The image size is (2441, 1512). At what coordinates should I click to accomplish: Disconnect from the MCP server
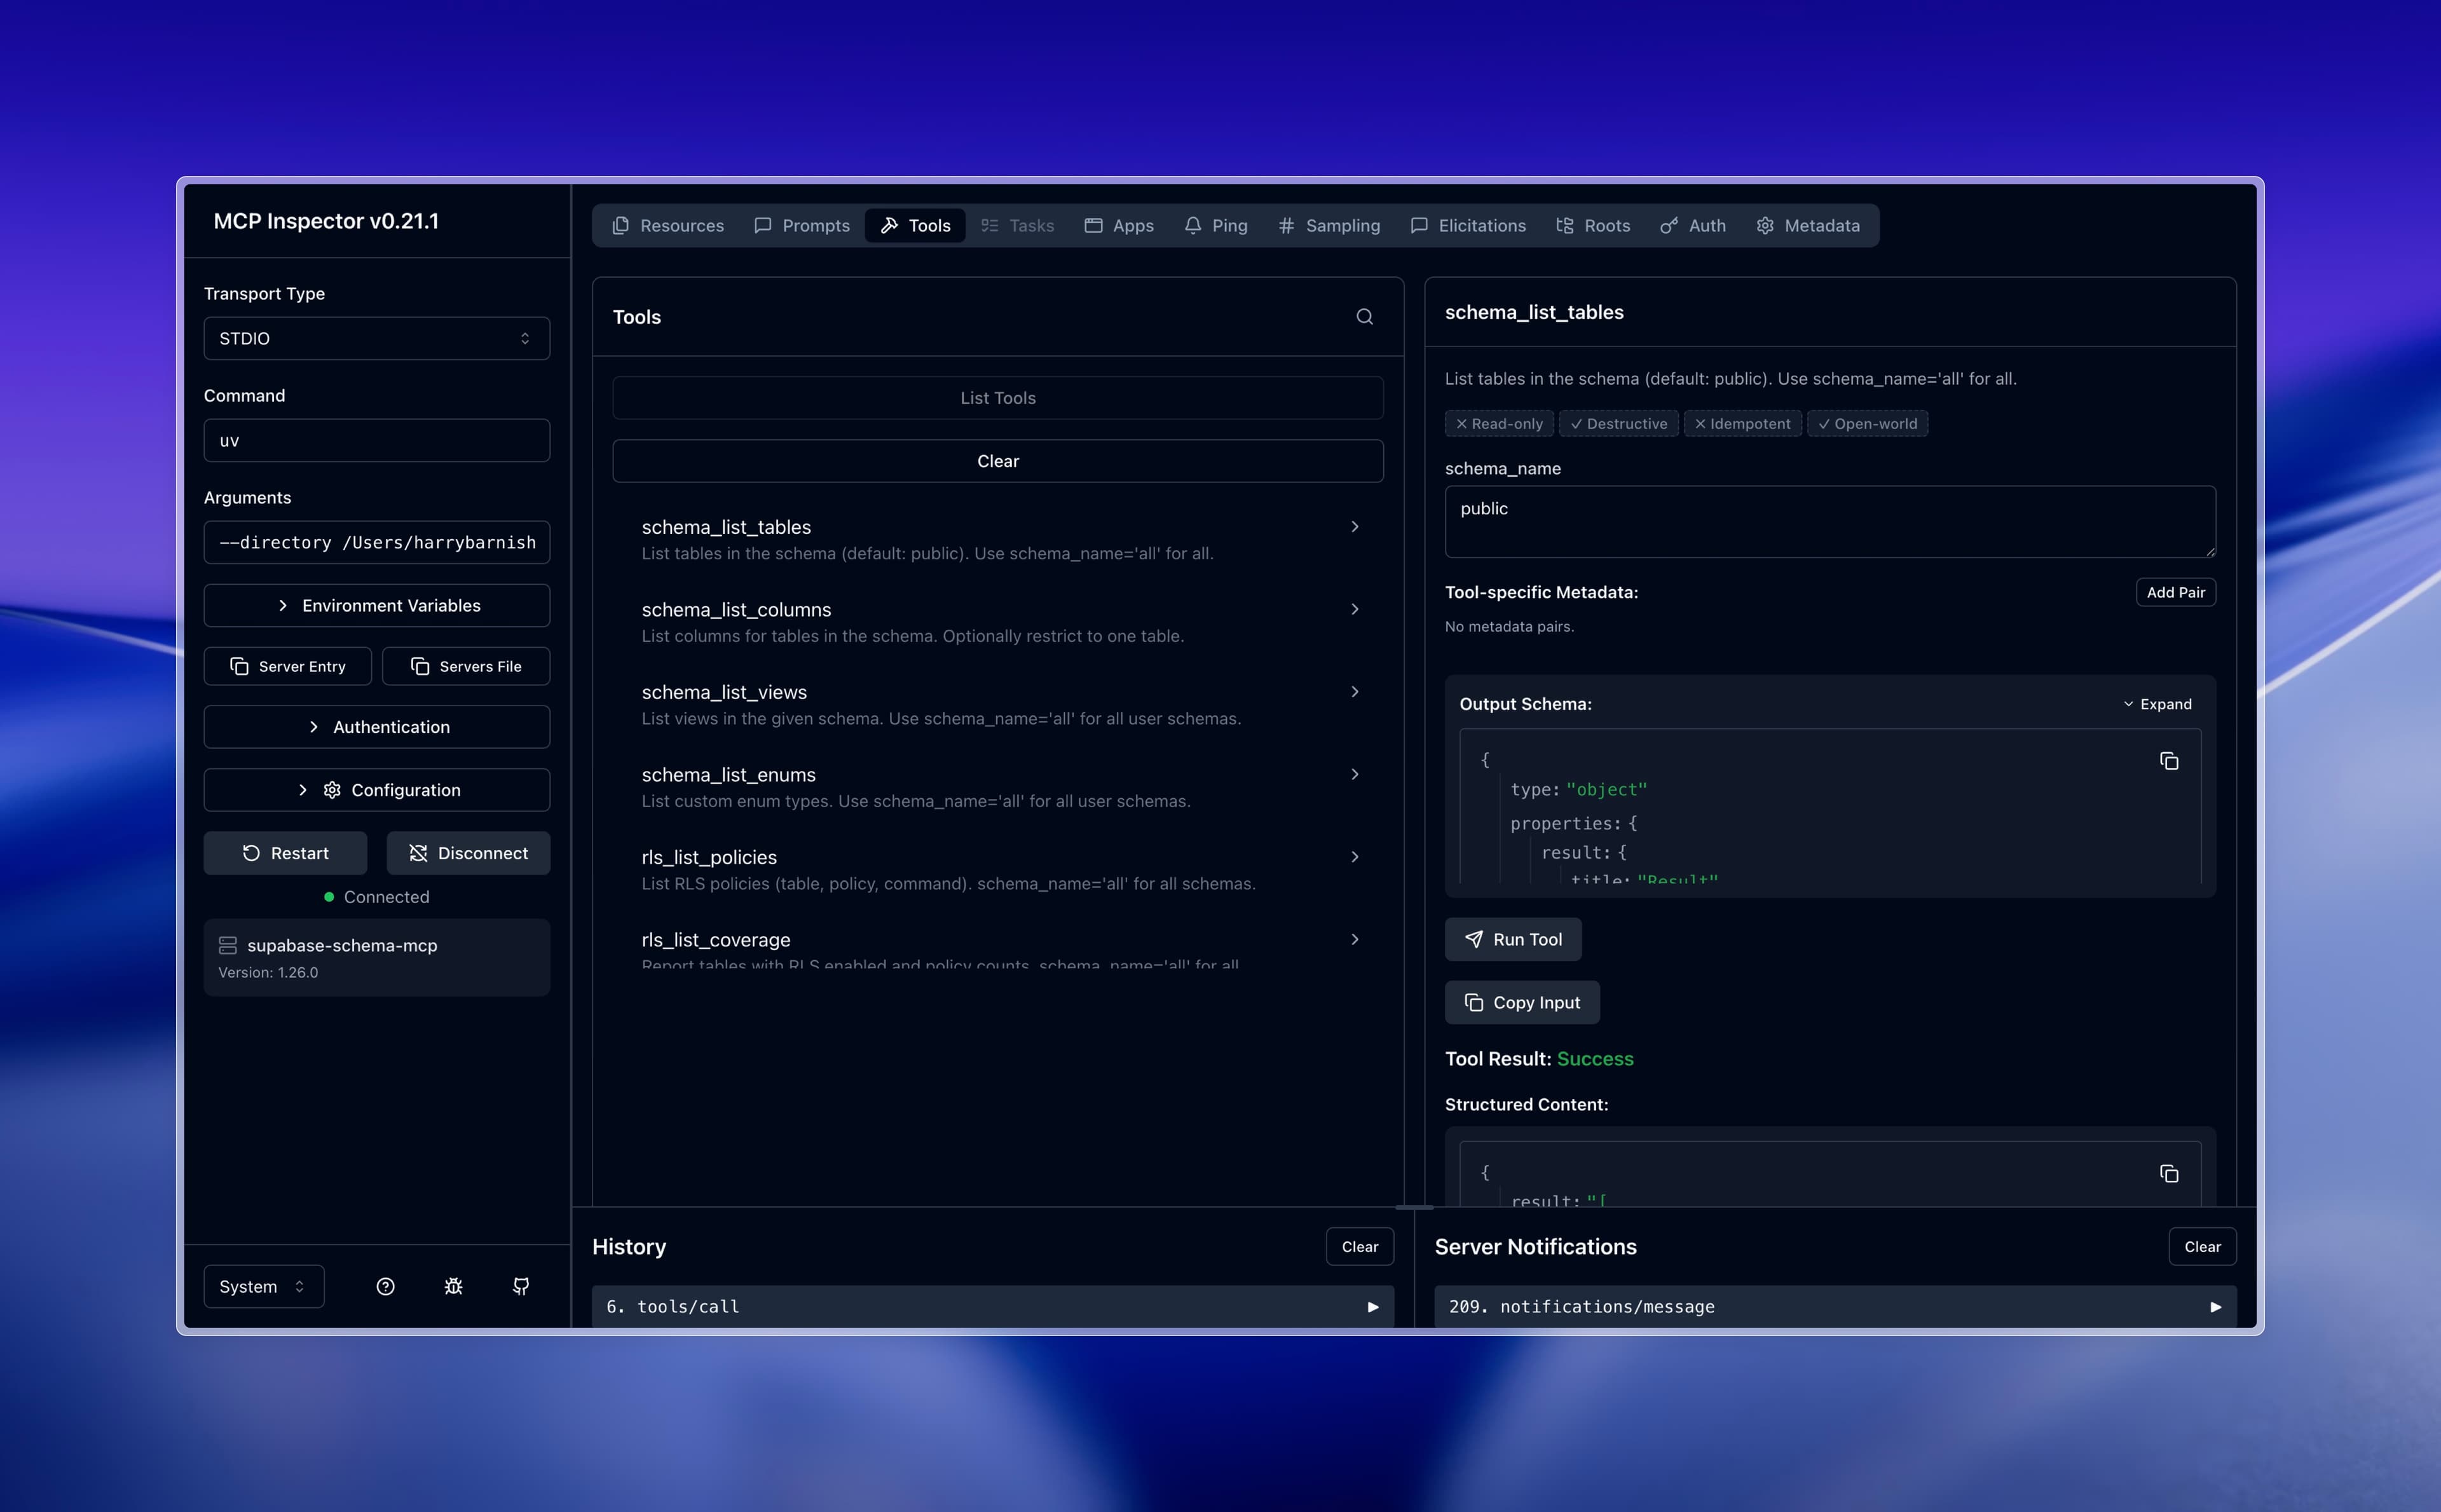click(x=468, y=853)
